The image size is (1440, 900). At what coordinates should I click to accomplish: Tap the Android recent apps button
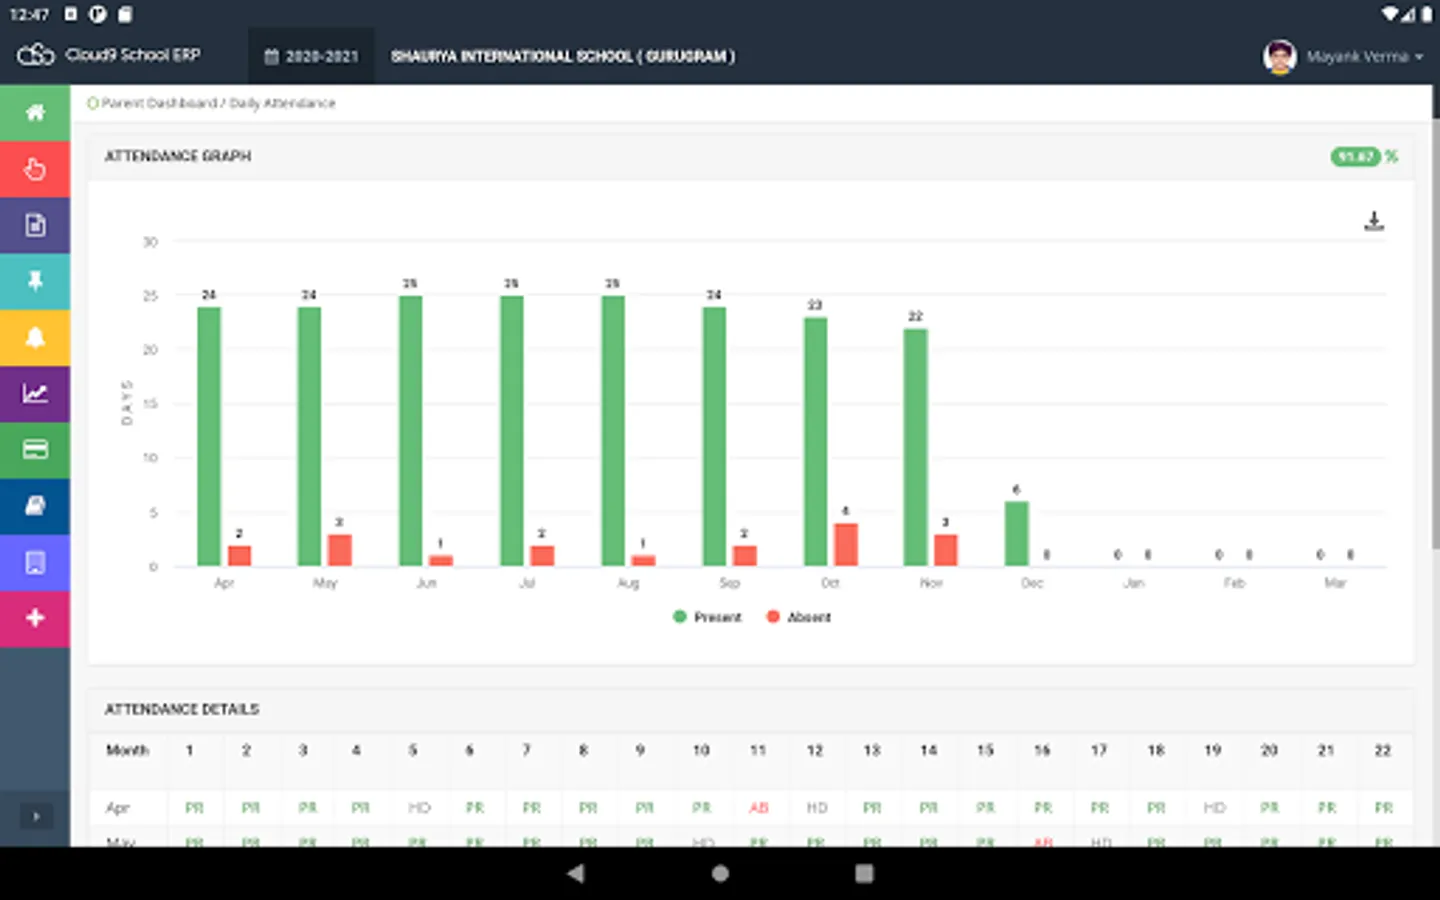tap(864, 873)
